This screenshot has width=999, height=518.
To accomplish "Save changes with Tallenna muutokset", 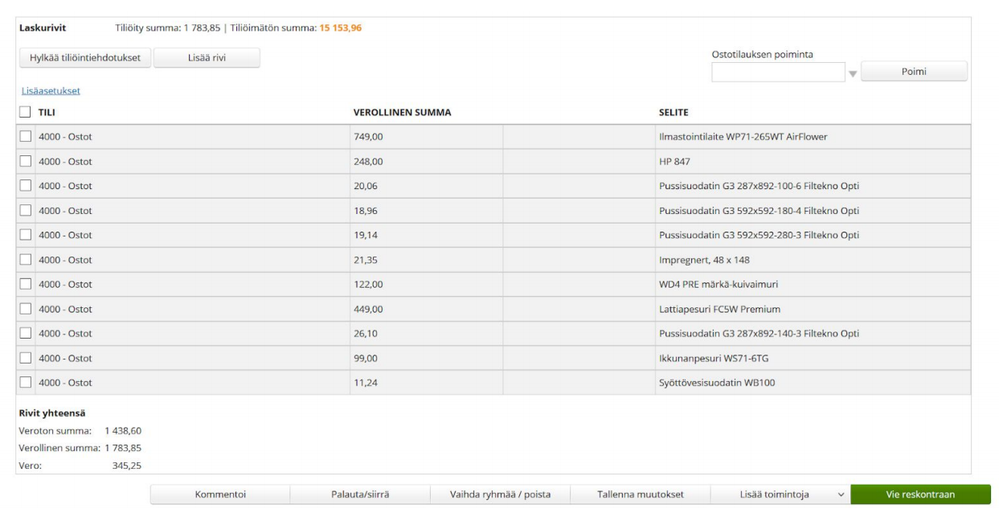I will [x=640, y=494].
